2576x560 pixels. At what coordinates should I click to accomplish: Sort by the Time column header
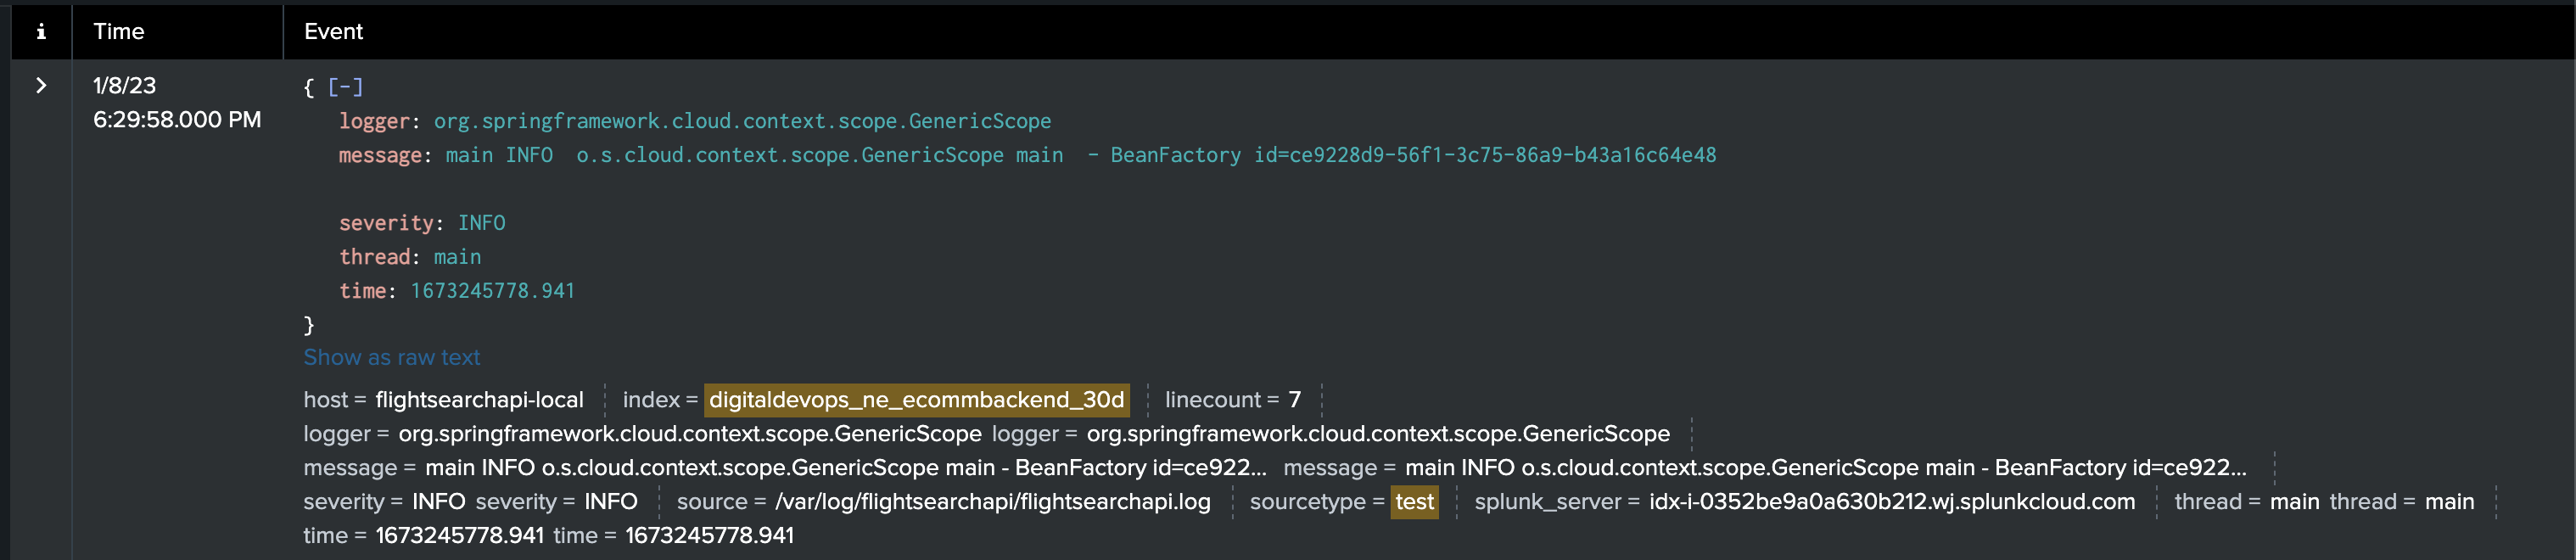pyautogui.click(x=119, y=32)
